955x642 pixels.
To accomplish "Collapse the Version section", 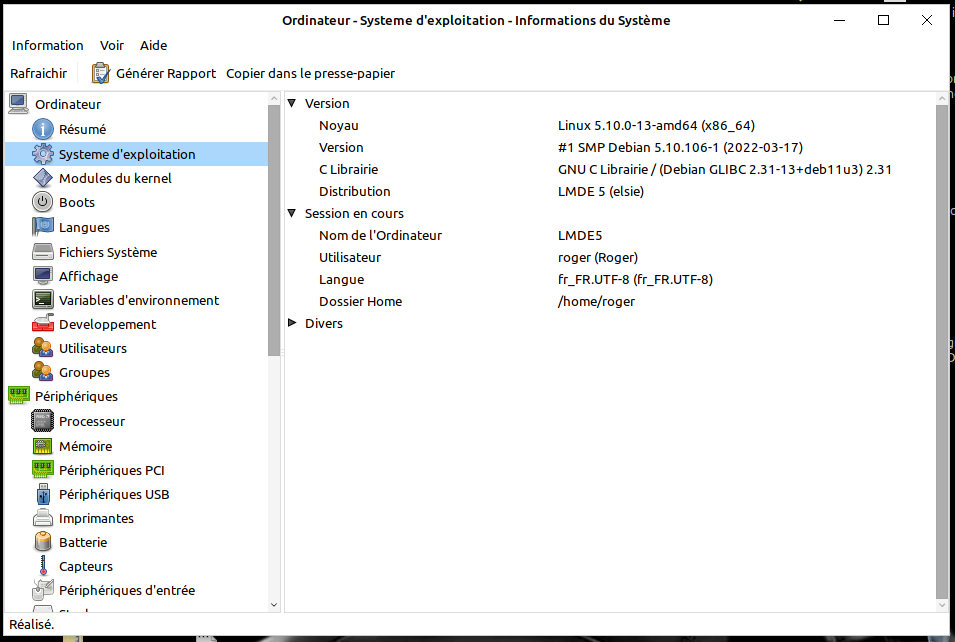I will point(293,103).
